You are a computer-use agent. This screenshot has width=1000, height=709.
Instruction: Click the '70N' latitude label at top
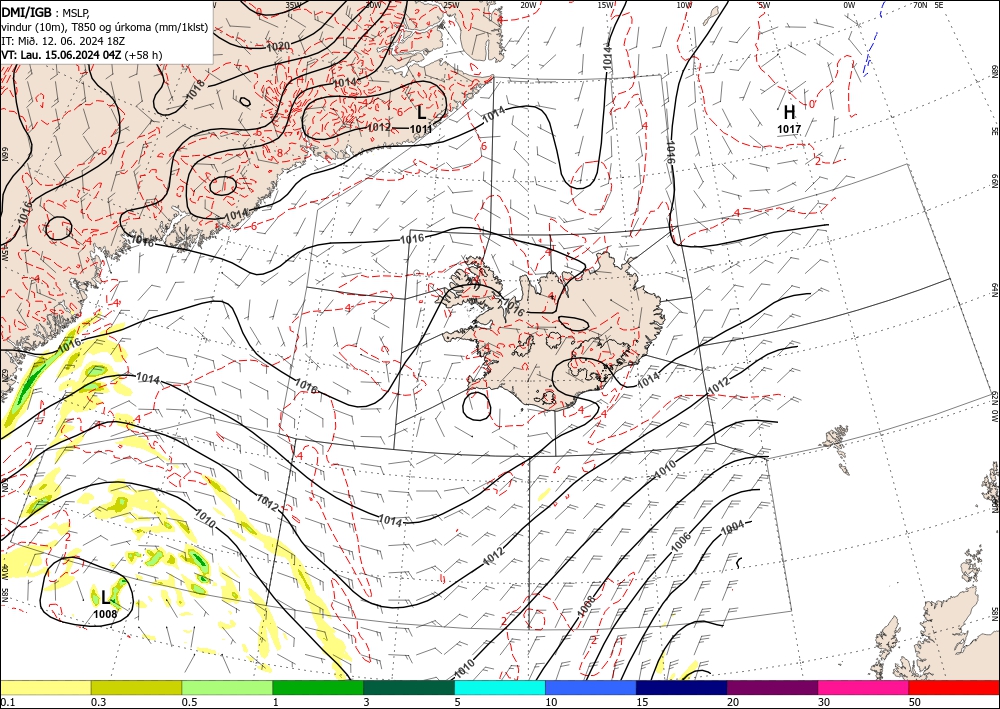point(920,5)
